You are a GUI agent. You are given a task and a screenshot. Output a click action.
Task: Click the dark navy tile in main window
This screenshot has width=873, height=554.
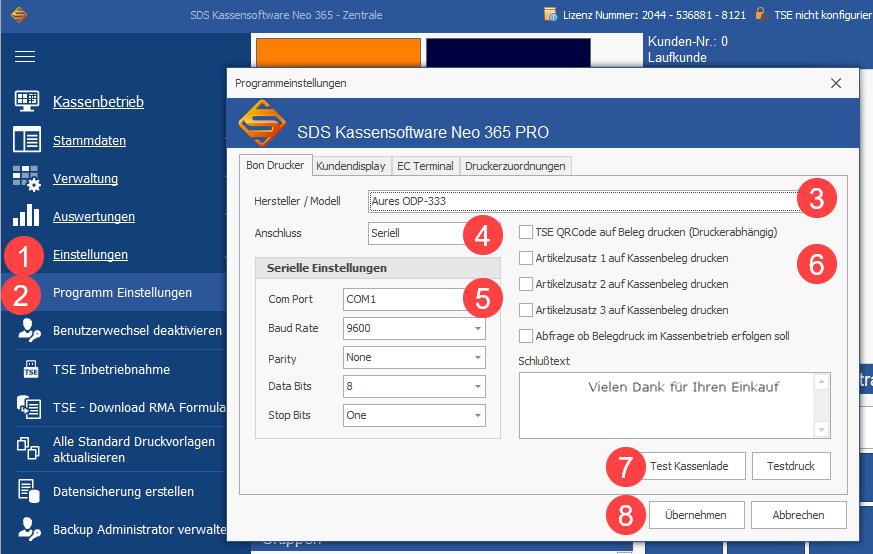[x=508, y=53]
